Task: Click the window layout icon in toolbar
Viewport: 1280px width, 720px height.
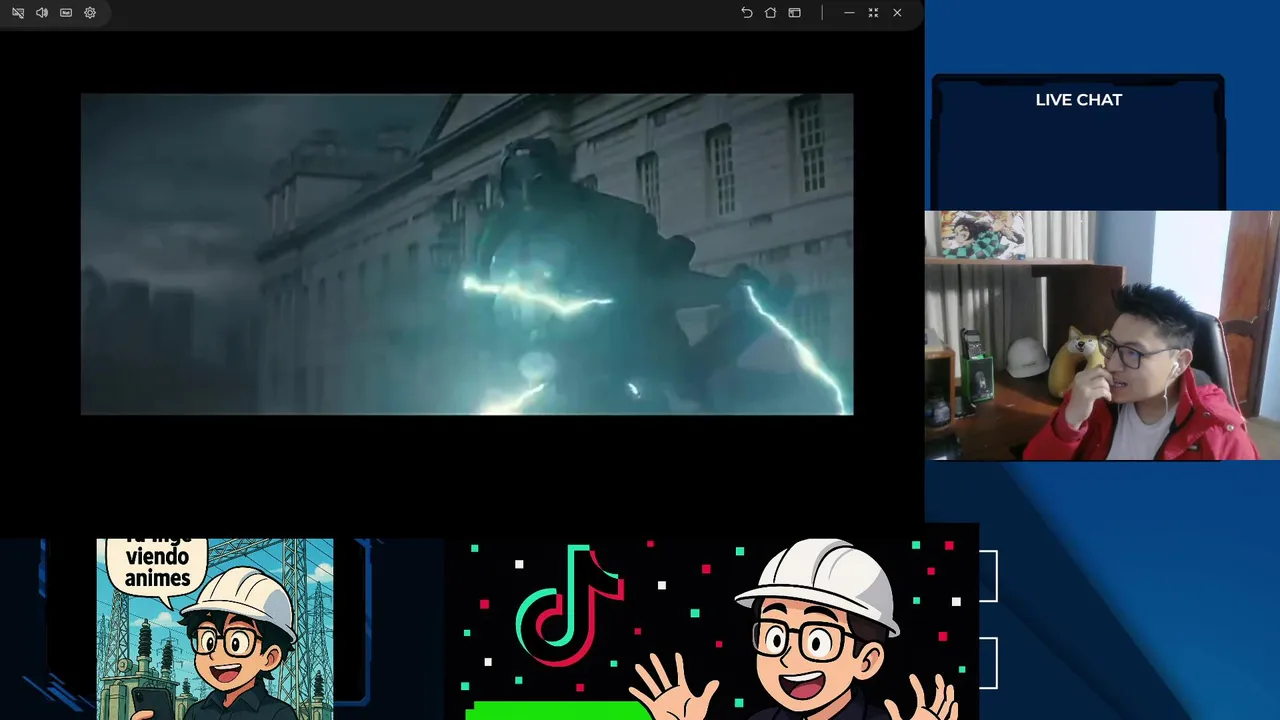Action: pyautogui.click(x=794, y=13)
